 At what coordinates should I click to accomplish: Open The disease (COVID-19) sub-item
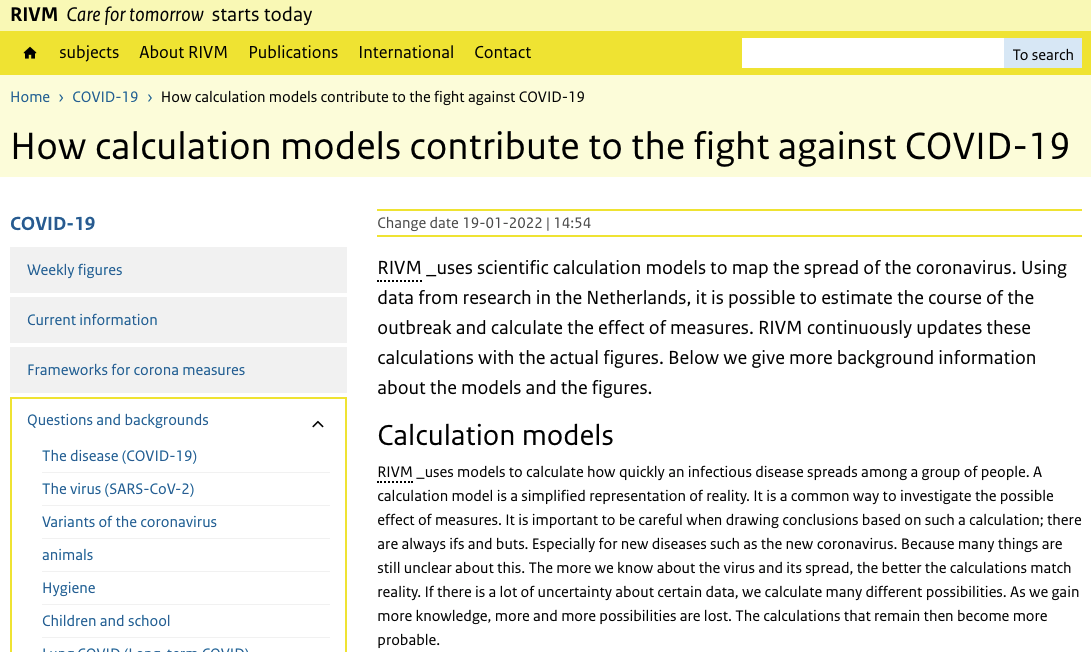pyautogui.click(x=120, y=456)
